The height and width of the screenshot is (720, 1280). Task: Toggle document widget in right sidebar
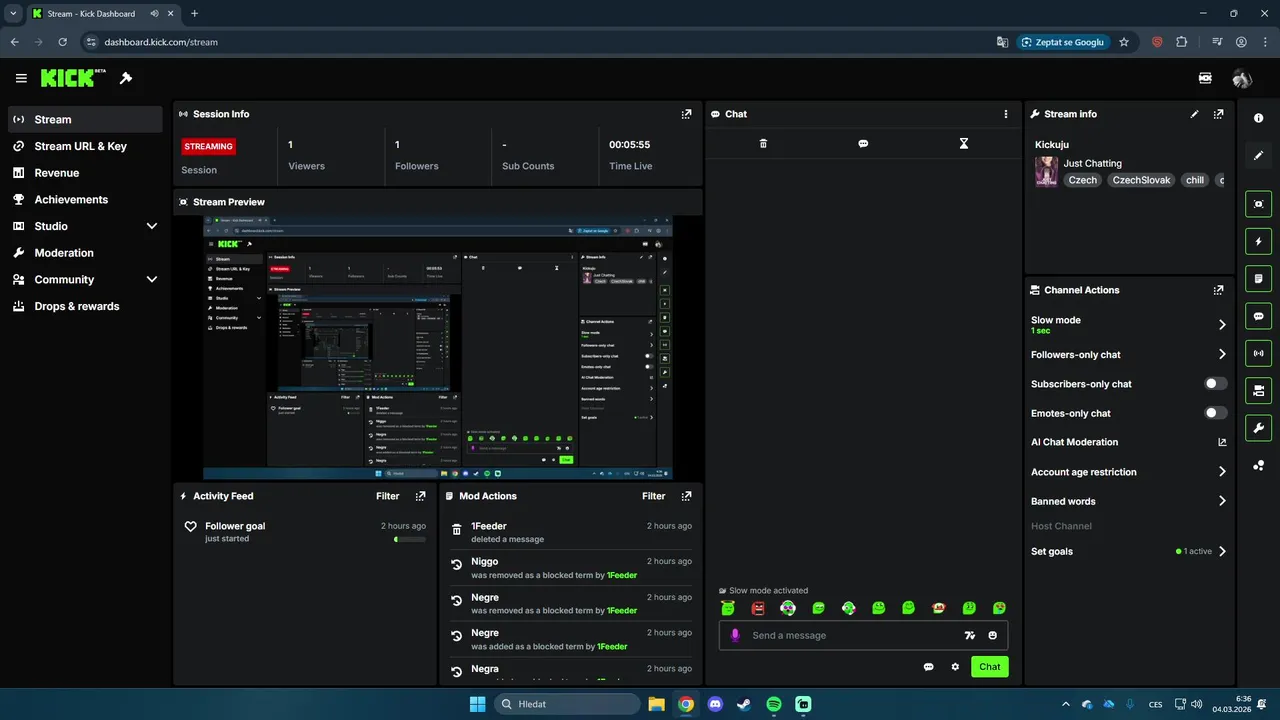(1258, 278)
